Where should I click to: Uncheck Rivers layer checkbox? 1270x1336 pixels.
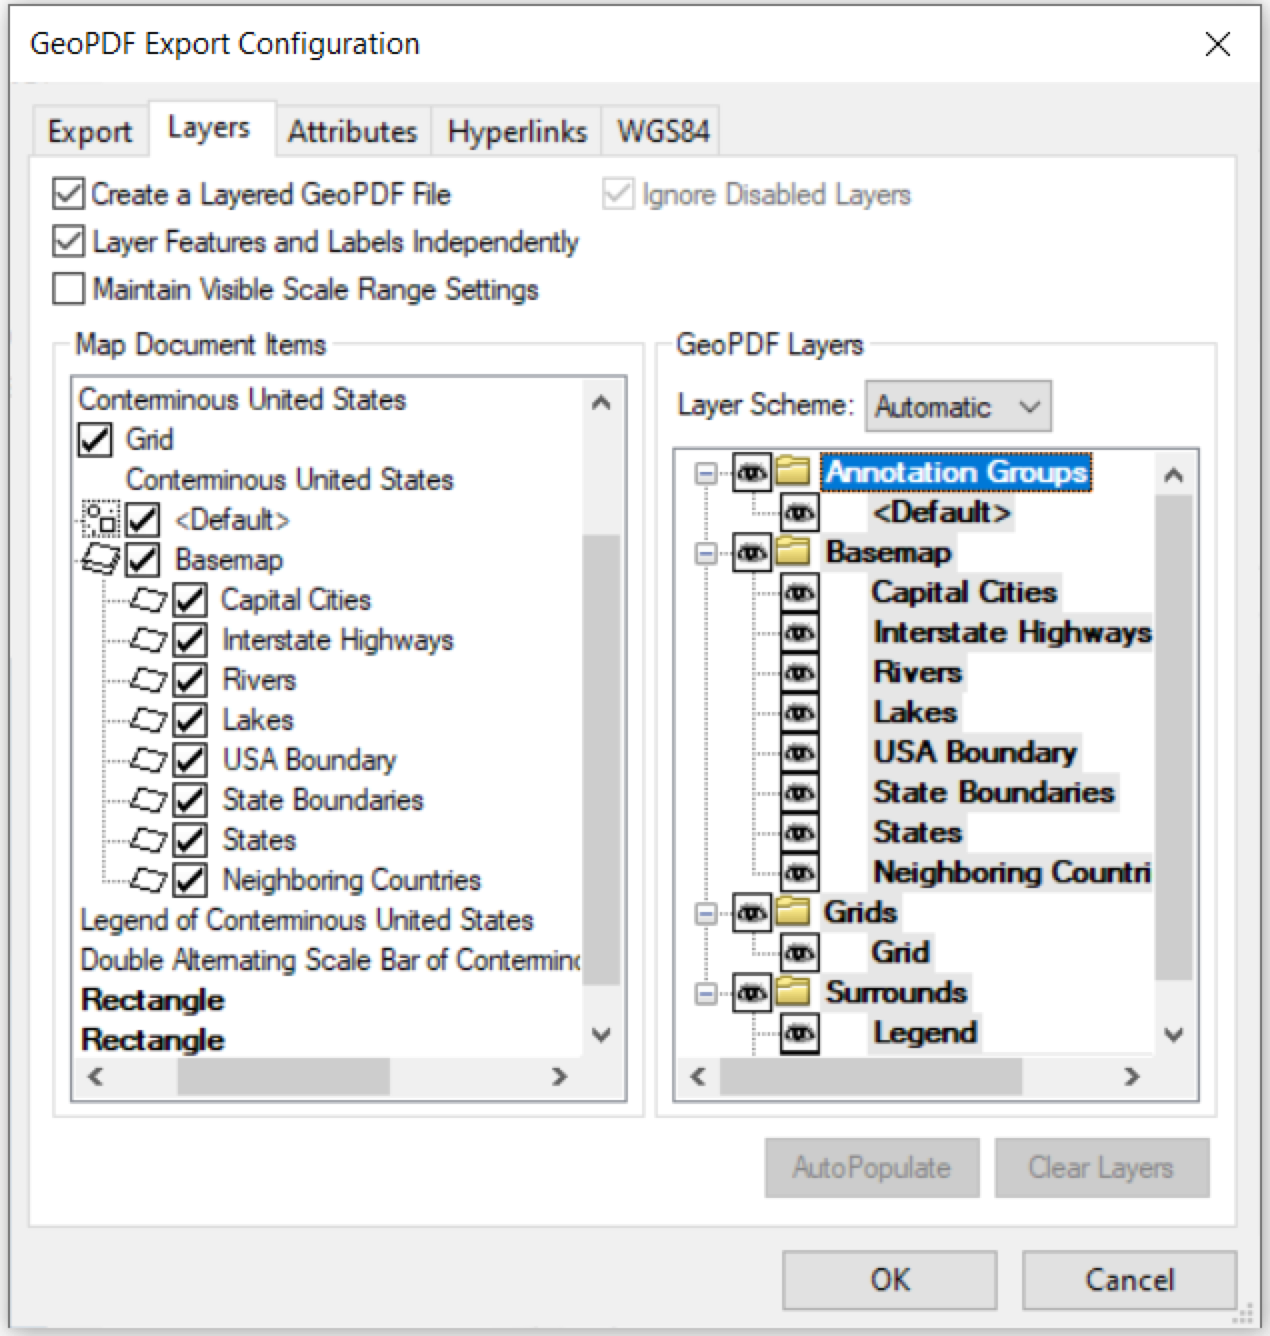click(x=190, y=680)
